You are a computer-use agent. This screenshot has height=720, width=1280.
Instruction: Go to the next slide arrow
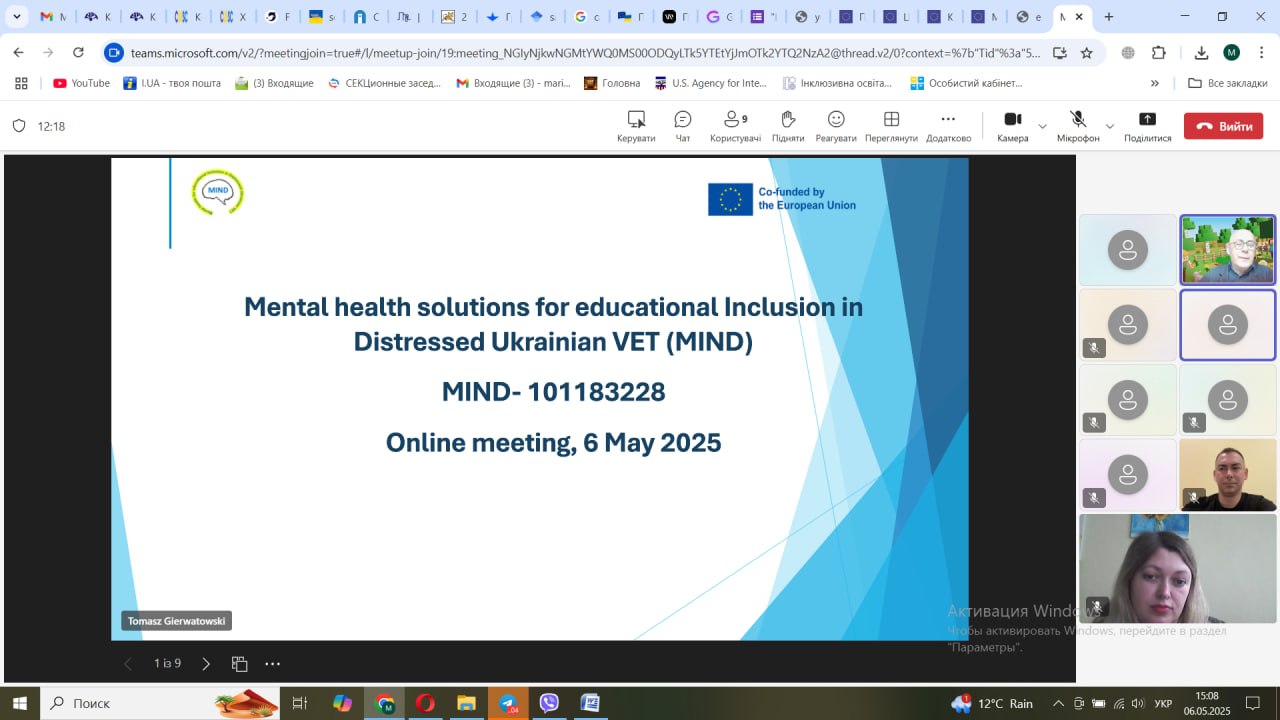(206, 664)
